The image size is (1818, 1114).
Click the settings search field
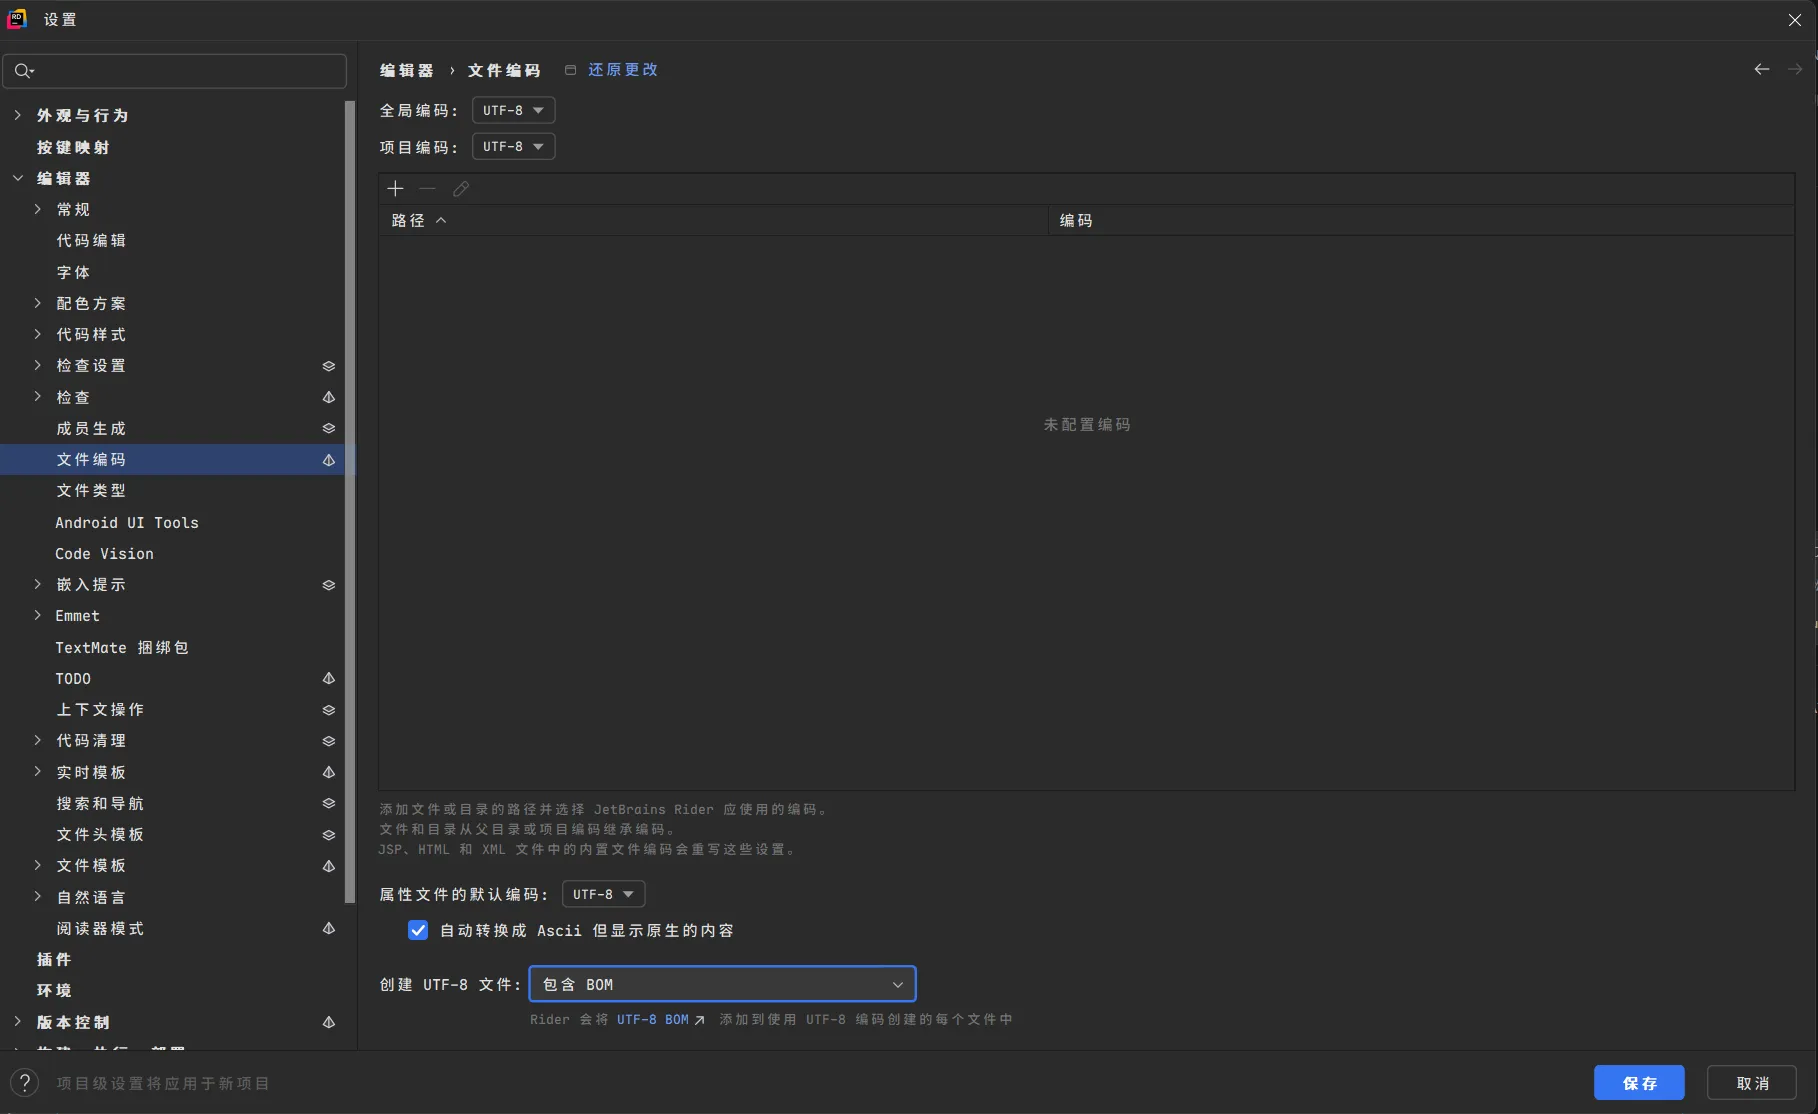[x=174, y=70]
